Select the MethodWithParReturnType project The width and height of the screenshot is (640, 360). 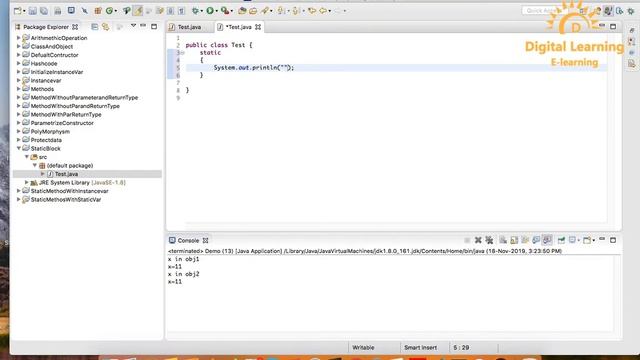pyautogui.click(x=66, y=115)
